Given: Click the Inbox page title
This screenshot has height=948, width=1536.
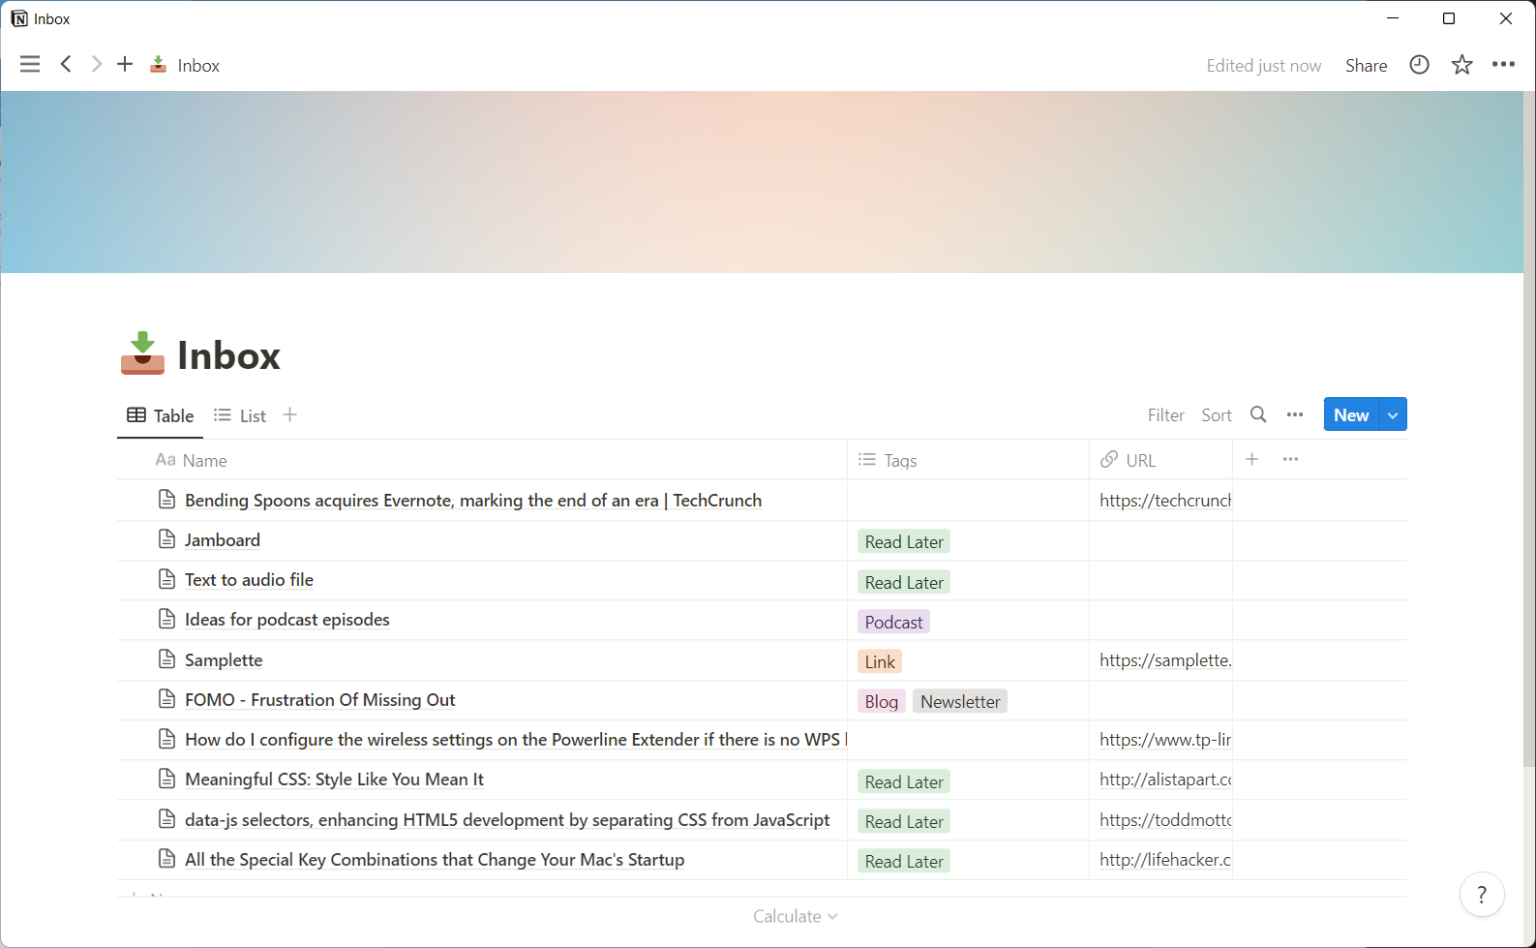Looking at the screenshot, I should (x=229, y=356).
